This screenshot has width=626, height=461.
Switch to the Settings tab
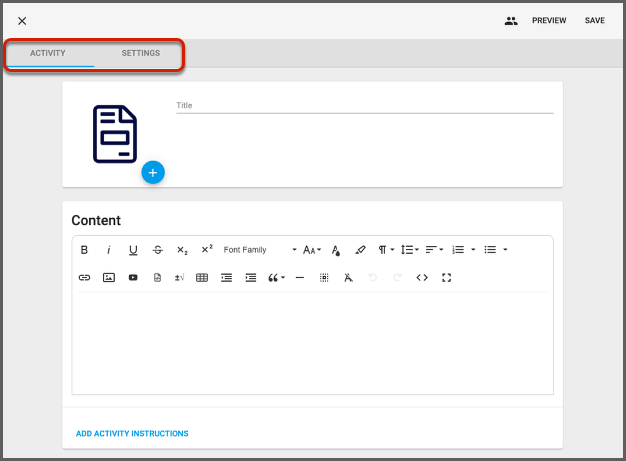point(140,53)
